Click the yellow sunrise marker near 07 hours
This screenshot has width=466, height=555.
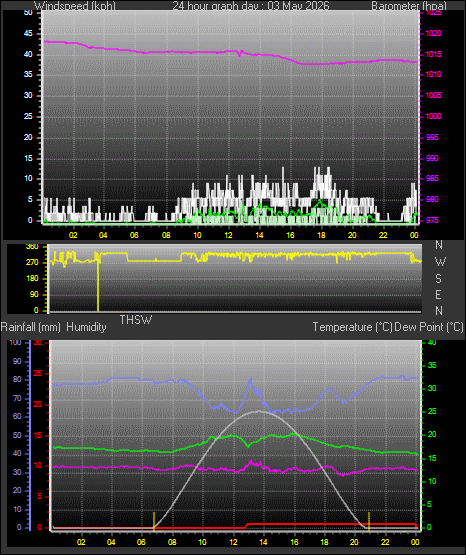[x=154, y=521]
